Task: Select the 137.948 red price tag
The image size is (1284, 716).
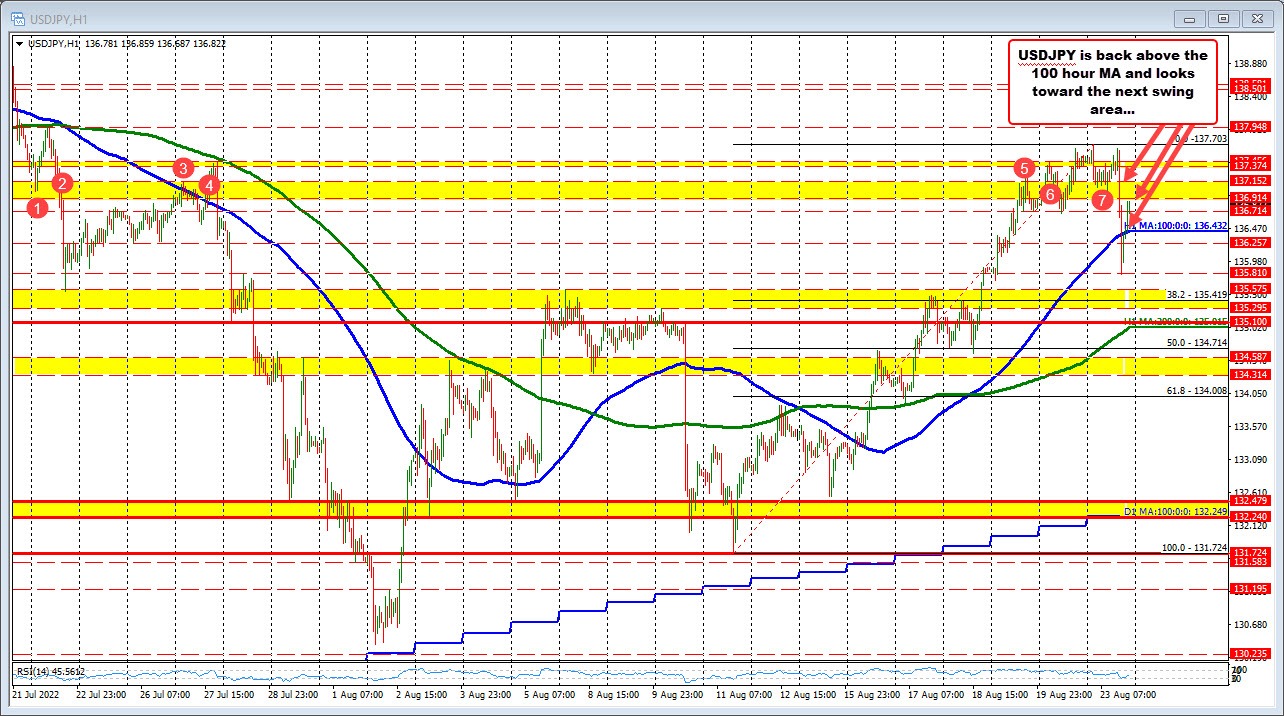Action: coord(1251,127)
